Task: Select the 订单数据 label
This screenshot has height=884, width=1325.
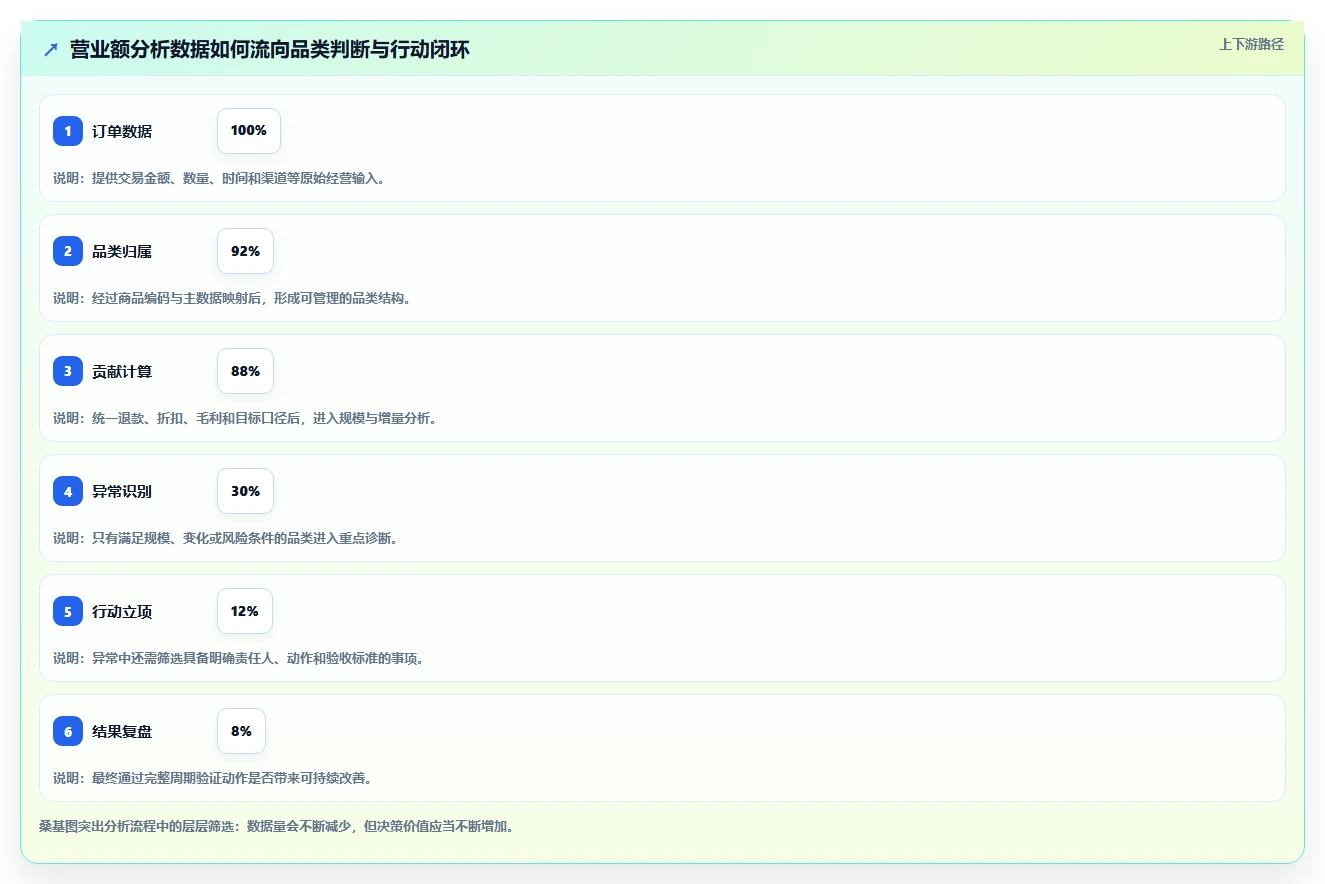Action: coord(122,131)
